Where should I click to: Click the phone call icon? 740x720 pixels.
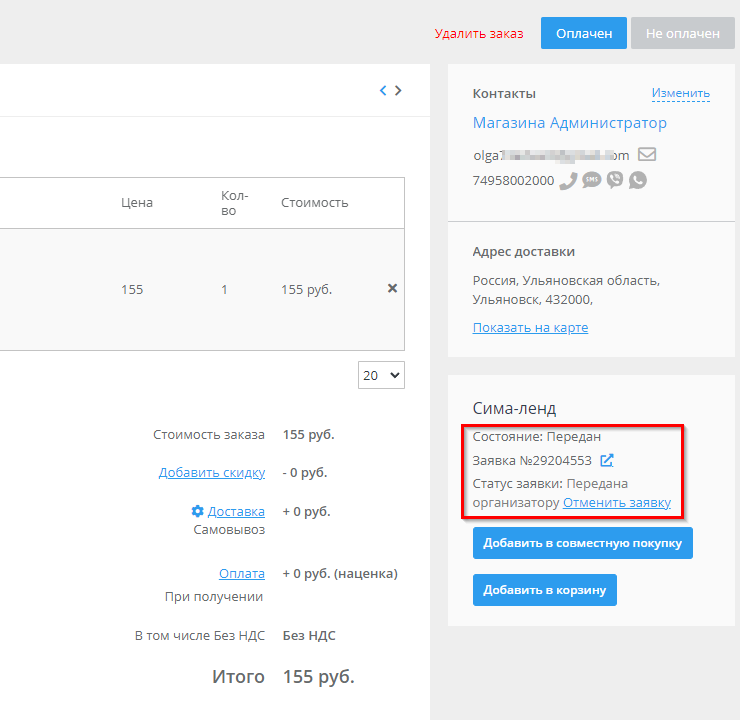point(567,180)
